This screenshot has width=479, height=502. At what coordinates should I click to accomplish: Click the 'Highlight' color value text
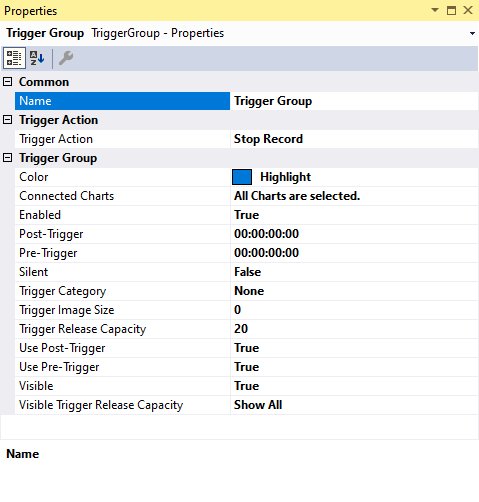point(285,177)
